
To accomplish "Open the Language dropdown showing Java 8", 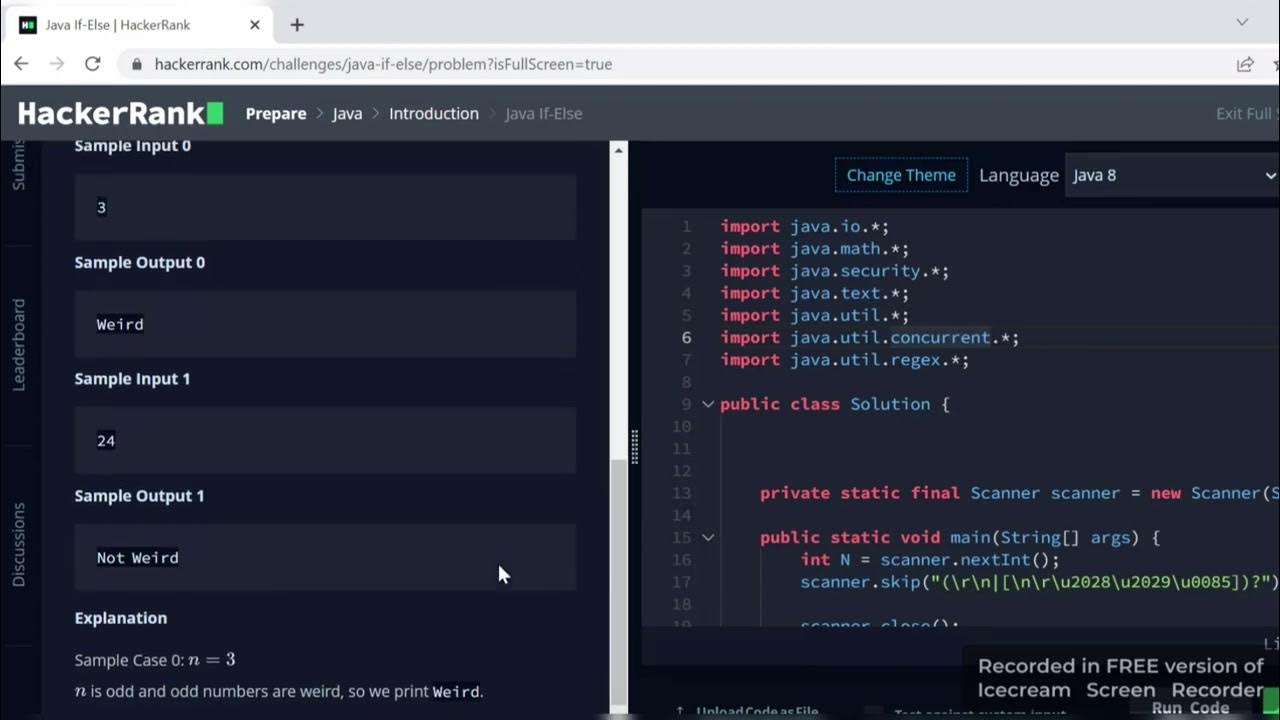I will pos(1172,175).
